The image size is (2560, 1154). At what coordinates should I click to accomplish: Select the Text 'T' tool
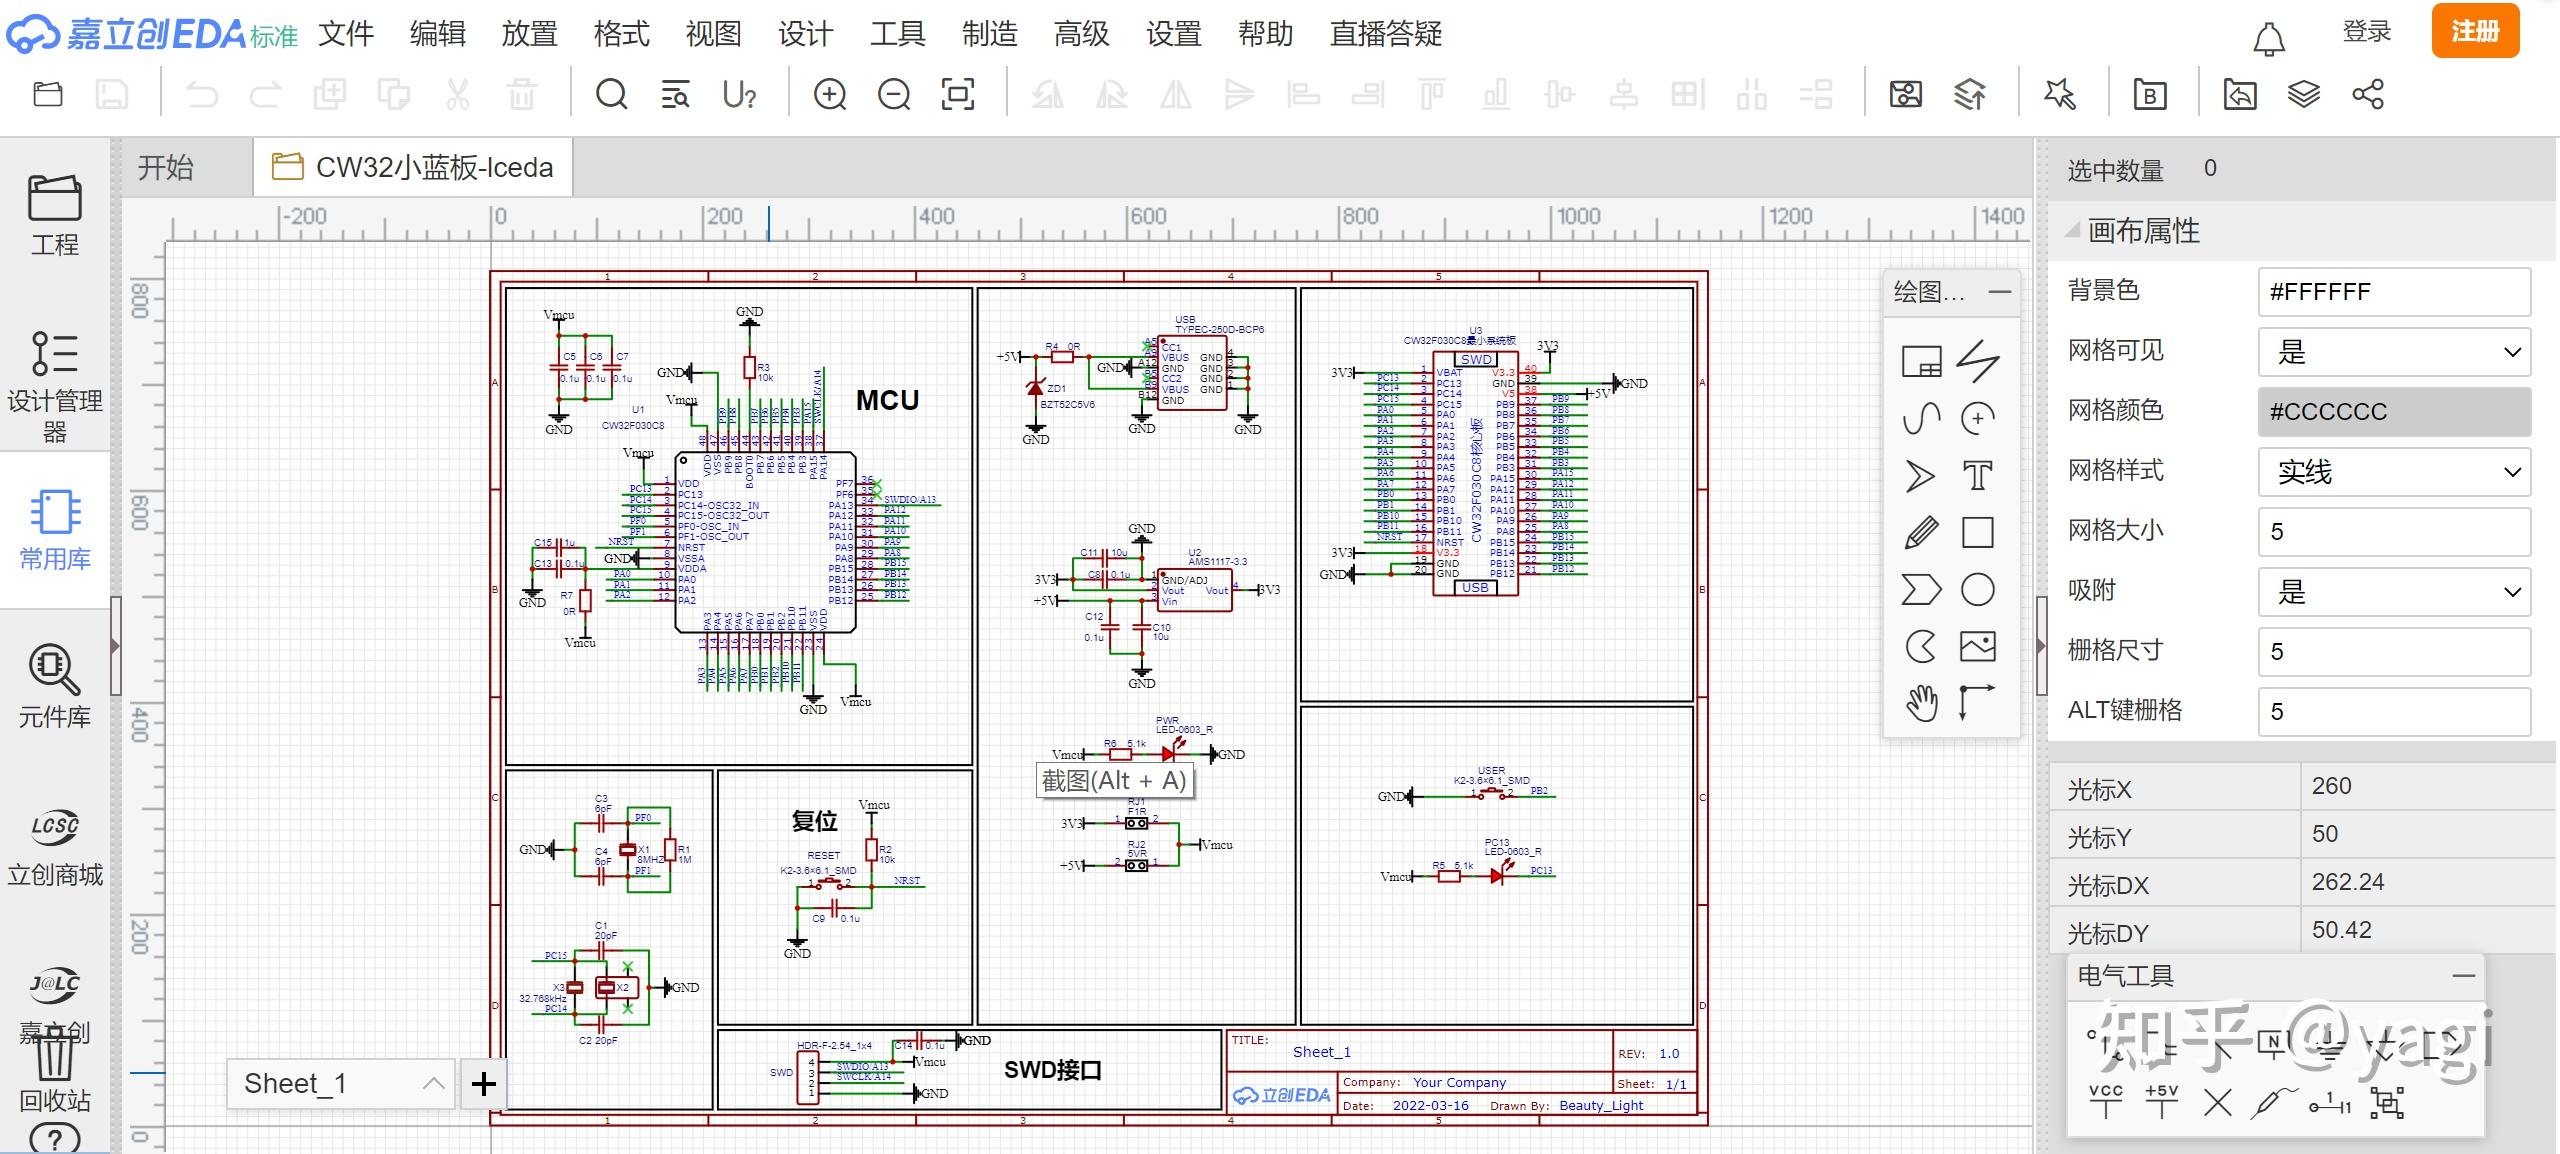coord(1978,476)
